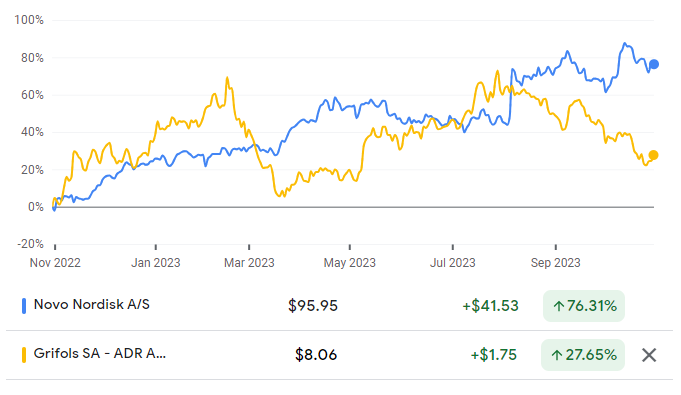Click the Novo Nordisk price $95.95
Image resolution: width=681 pixels, height=395 pixels.
point(313,306)
